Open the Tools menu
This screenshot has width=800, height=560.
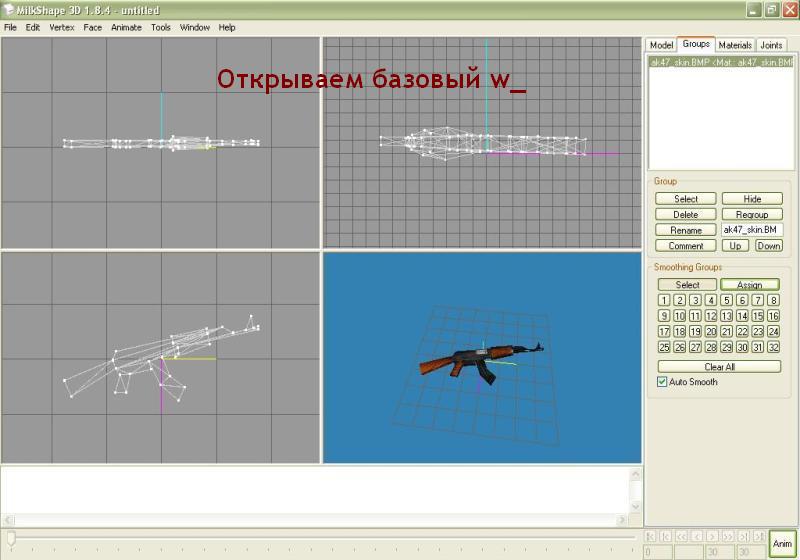tap(161, 27)
